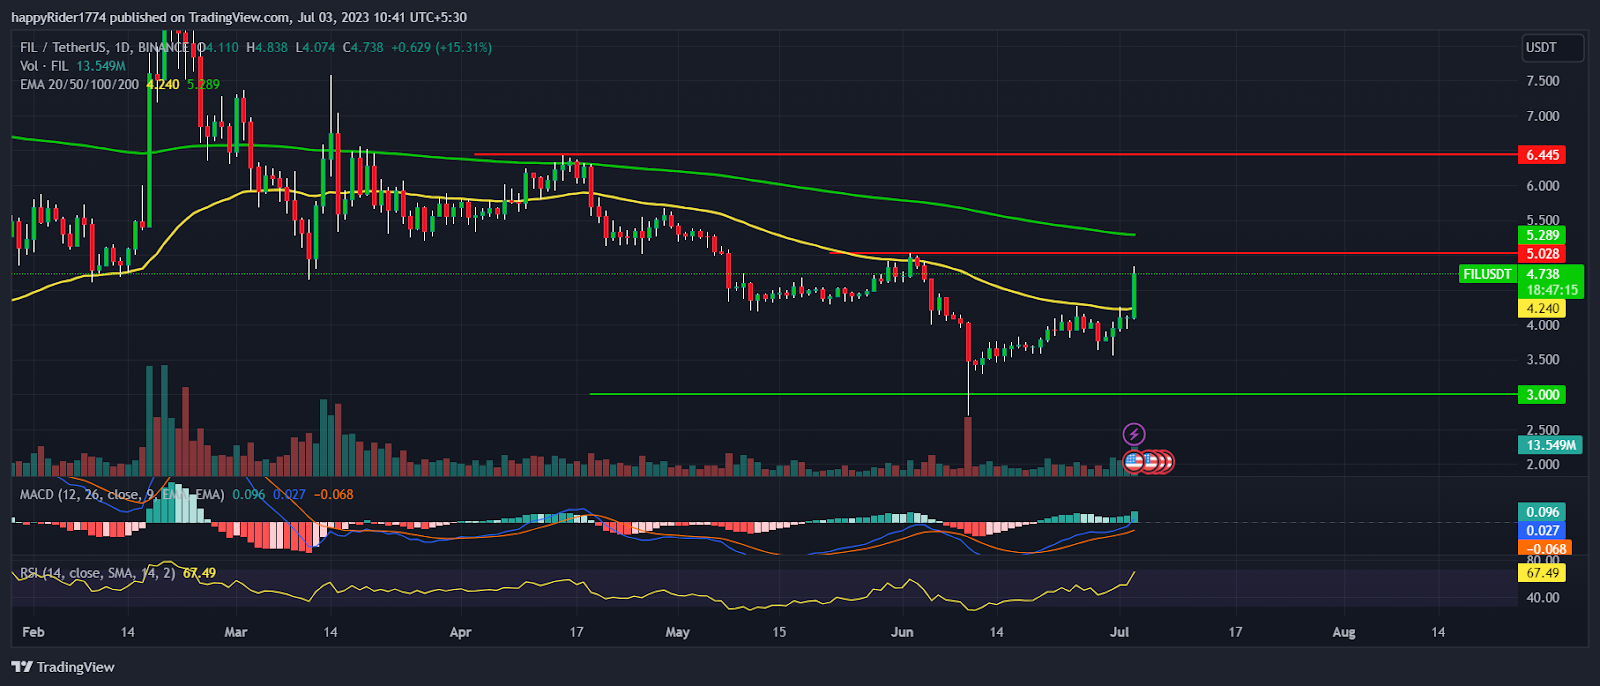Viewport: 1600px width, 686px height.
Task: Click the 5.028 red price label
Action: click(x=1542, y=254)
